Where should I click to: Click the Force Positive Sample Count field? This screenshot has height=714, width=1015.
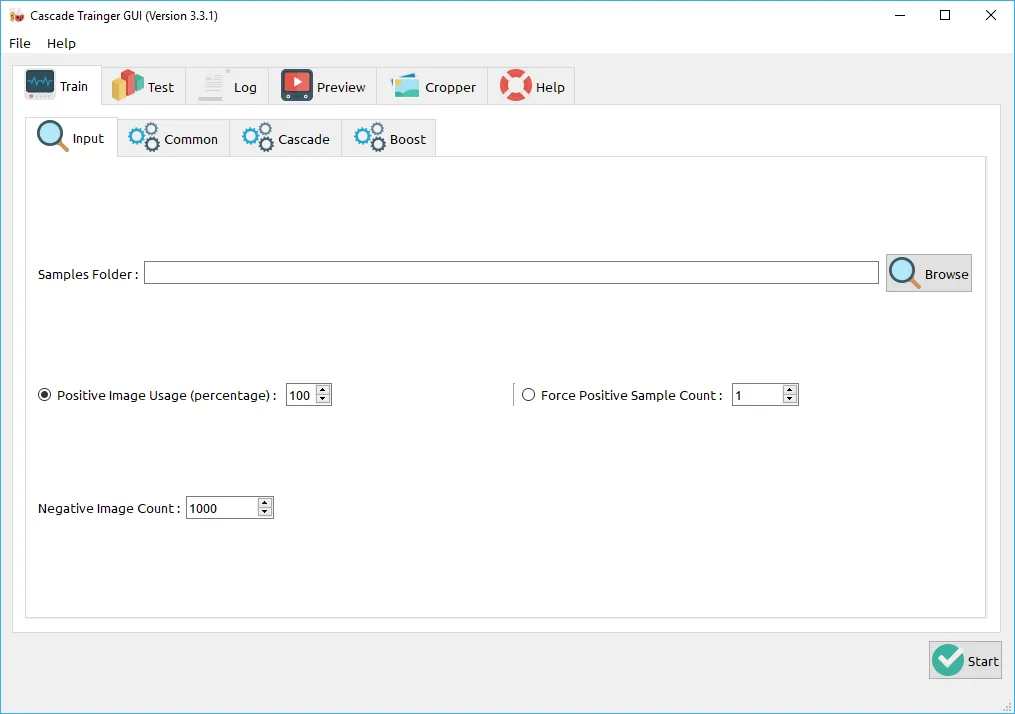coord(757,395)
